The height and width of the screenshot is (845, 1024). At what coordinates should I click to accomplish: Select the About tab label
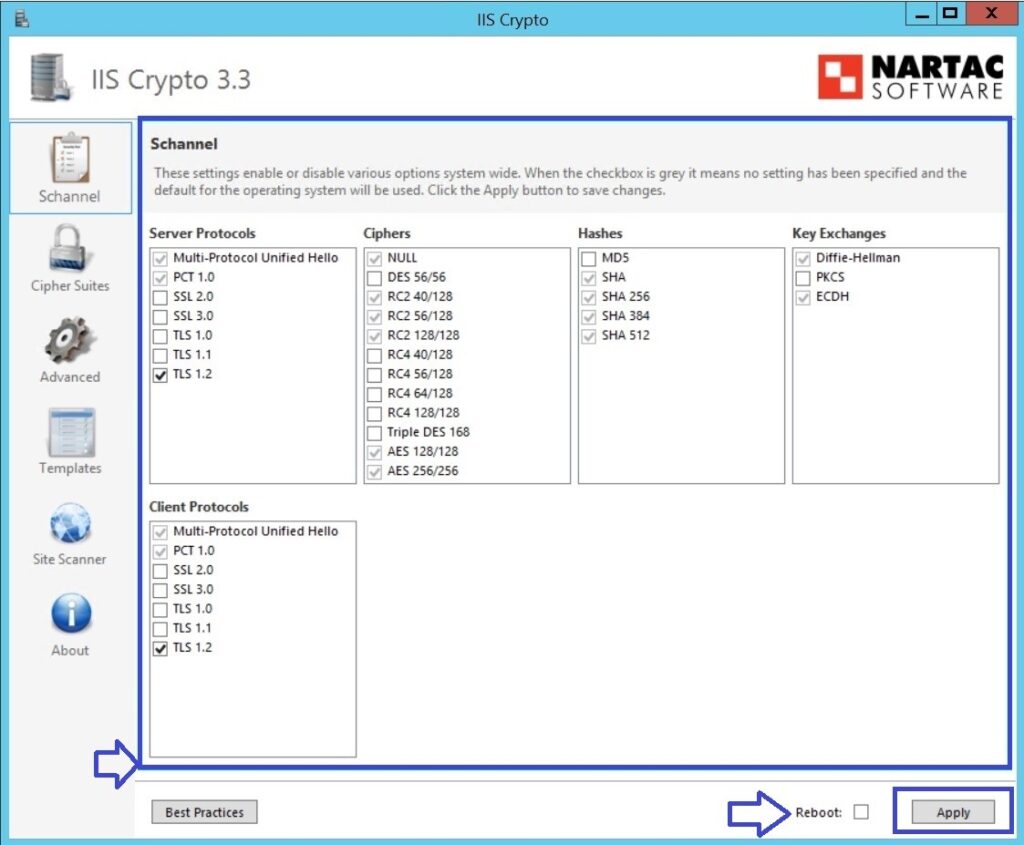coord(70,650)
